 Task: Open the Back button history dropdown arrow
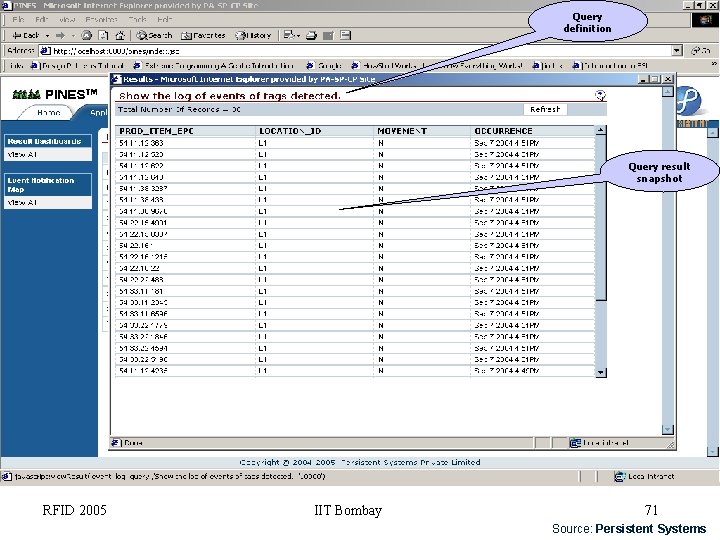click(x=47, y=36)
